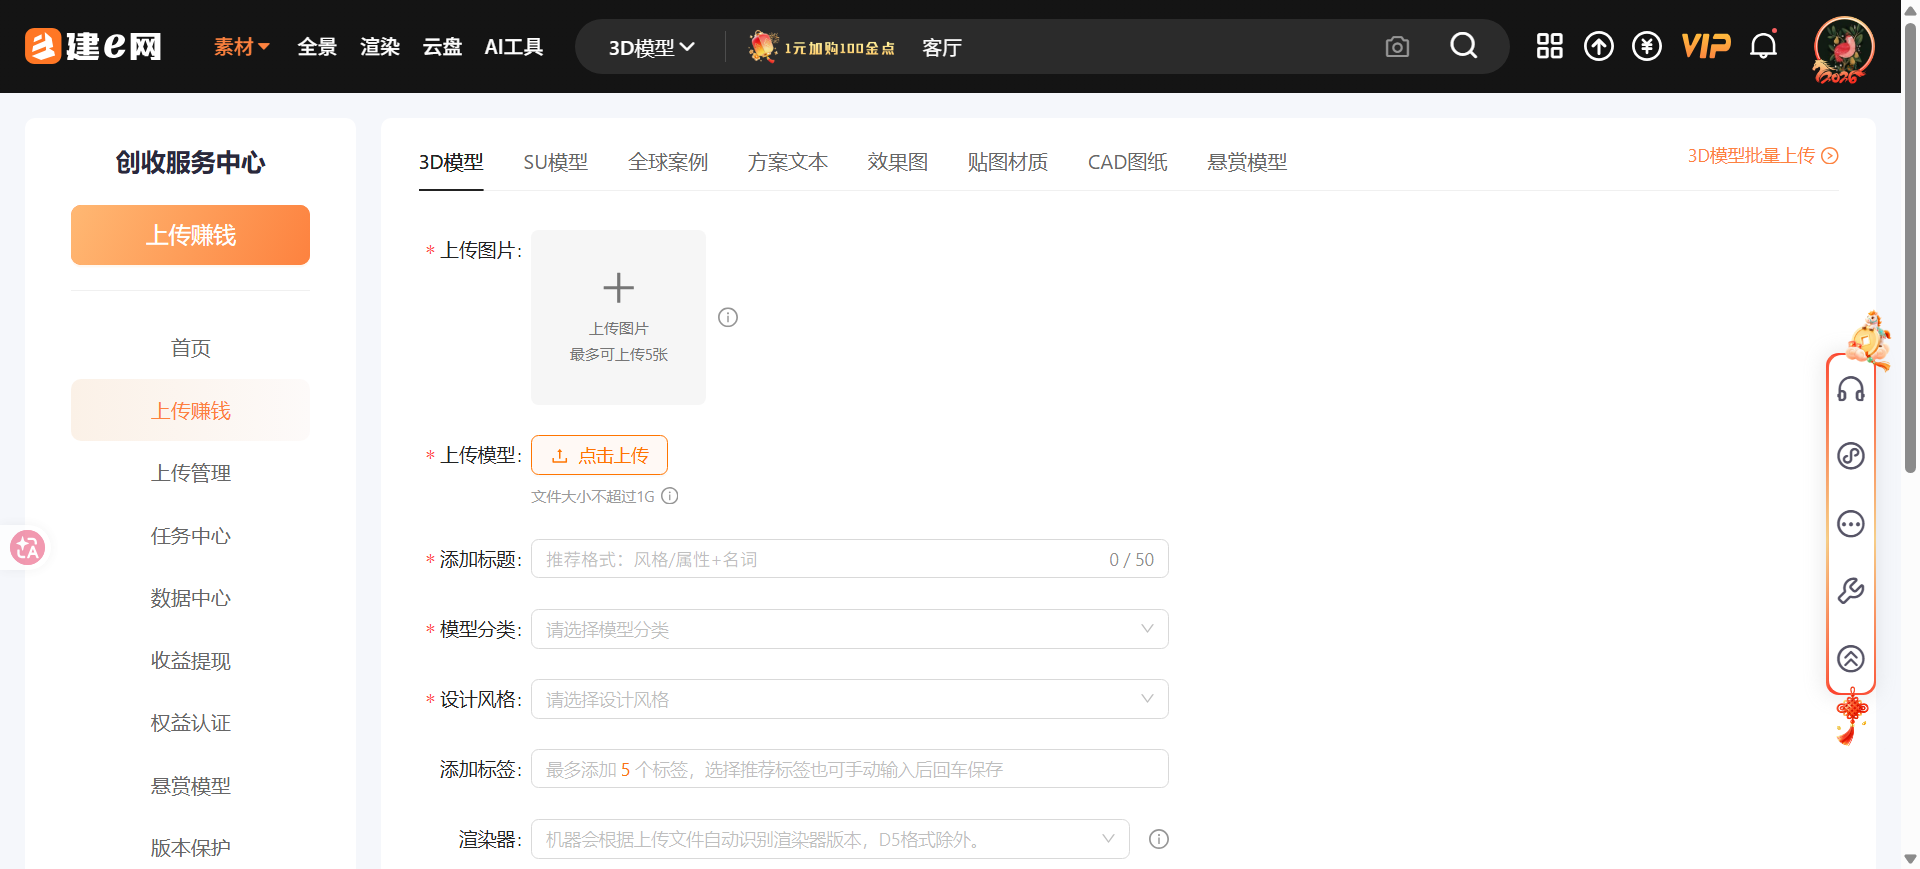
Task: Open the apps grid icon in header
Action: pos(1549,46)
